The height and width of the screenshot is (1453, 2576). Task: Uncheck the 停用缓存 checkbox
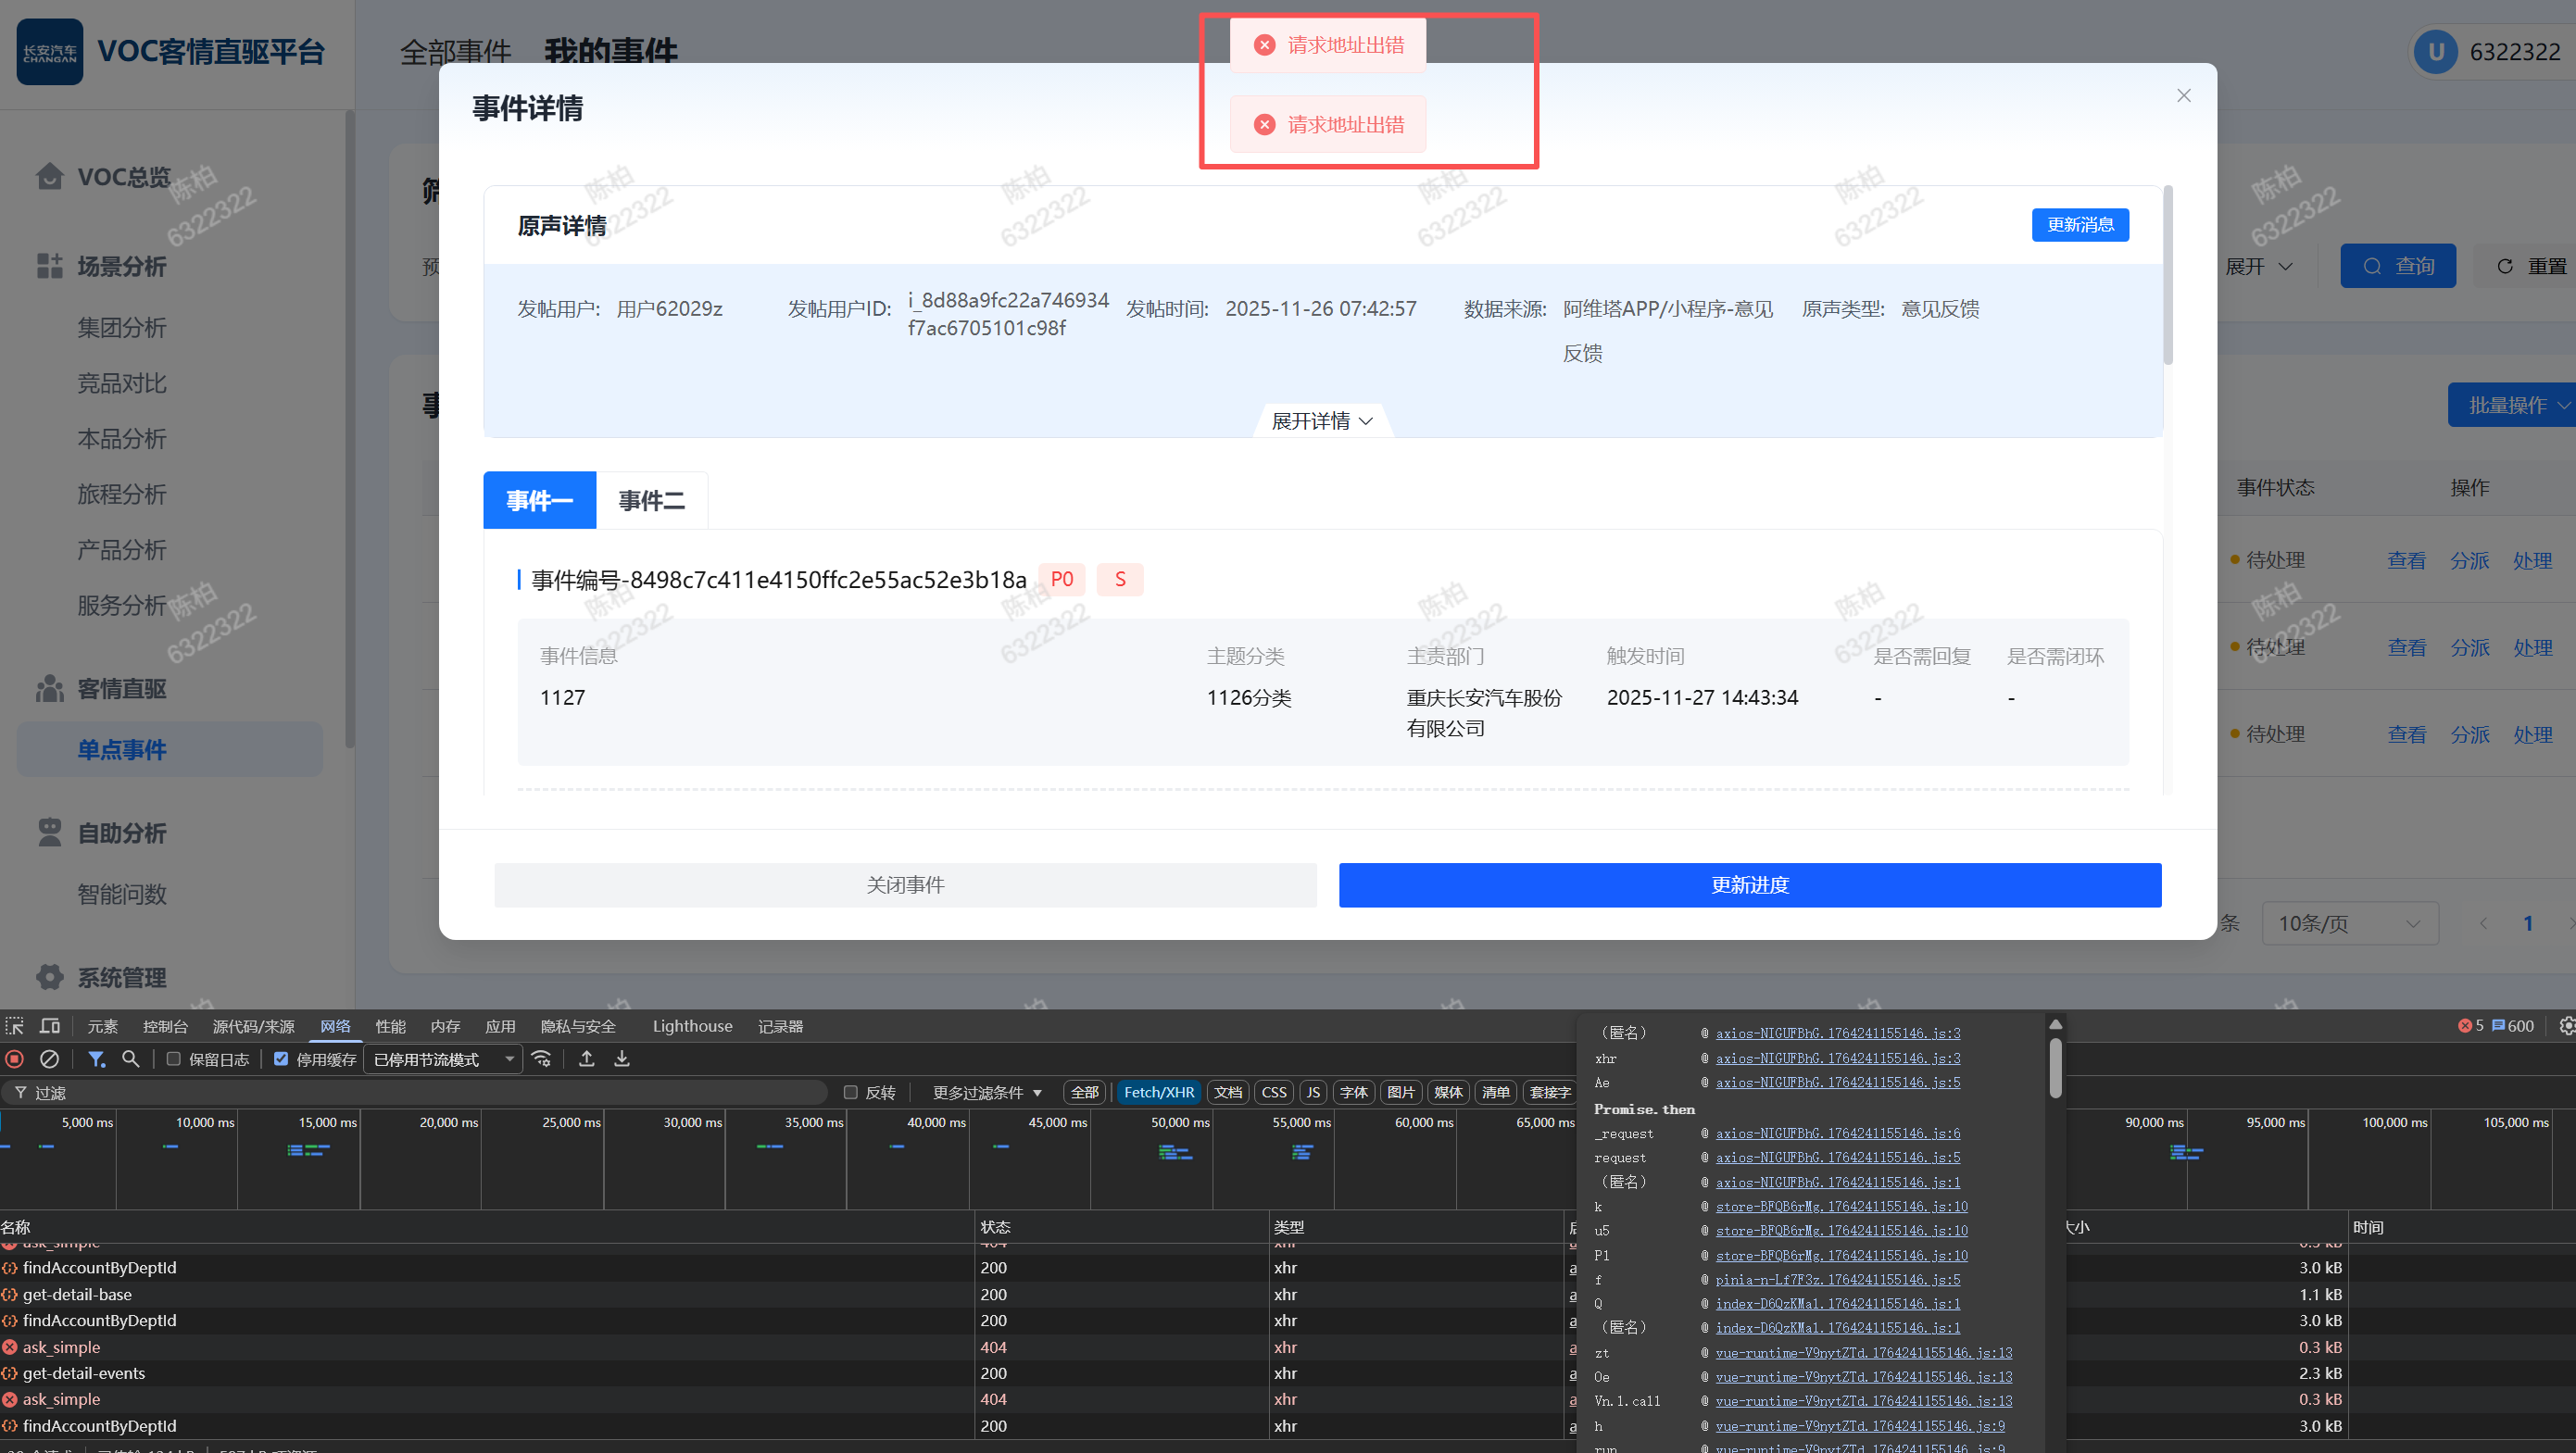281,1059
